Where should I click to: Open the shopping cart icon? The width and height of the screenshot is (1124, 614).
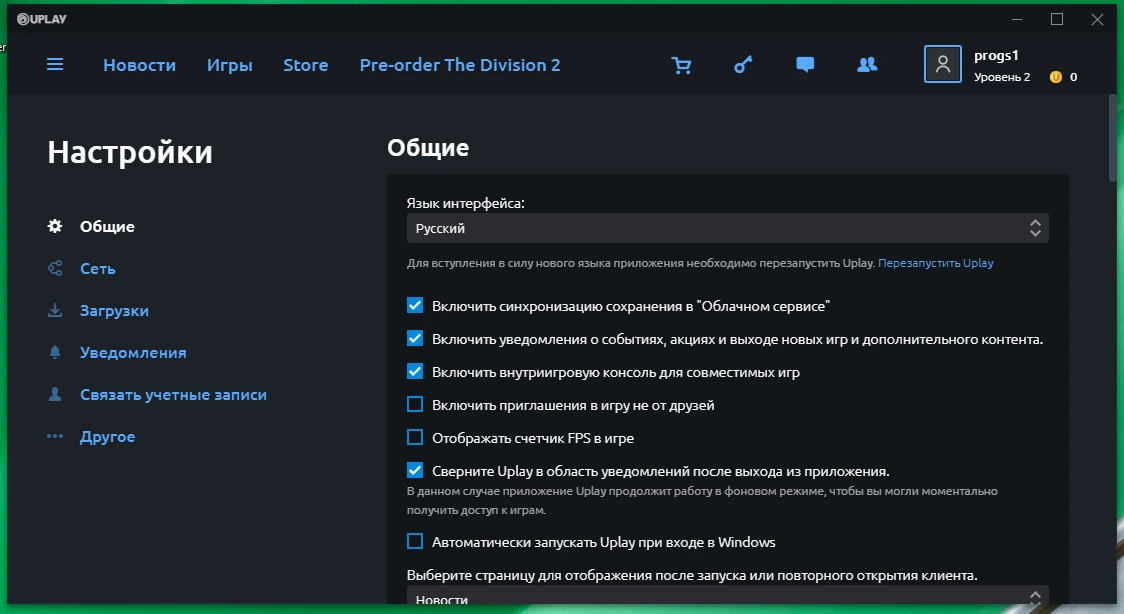pyautogui.click(x=681, y=65)
